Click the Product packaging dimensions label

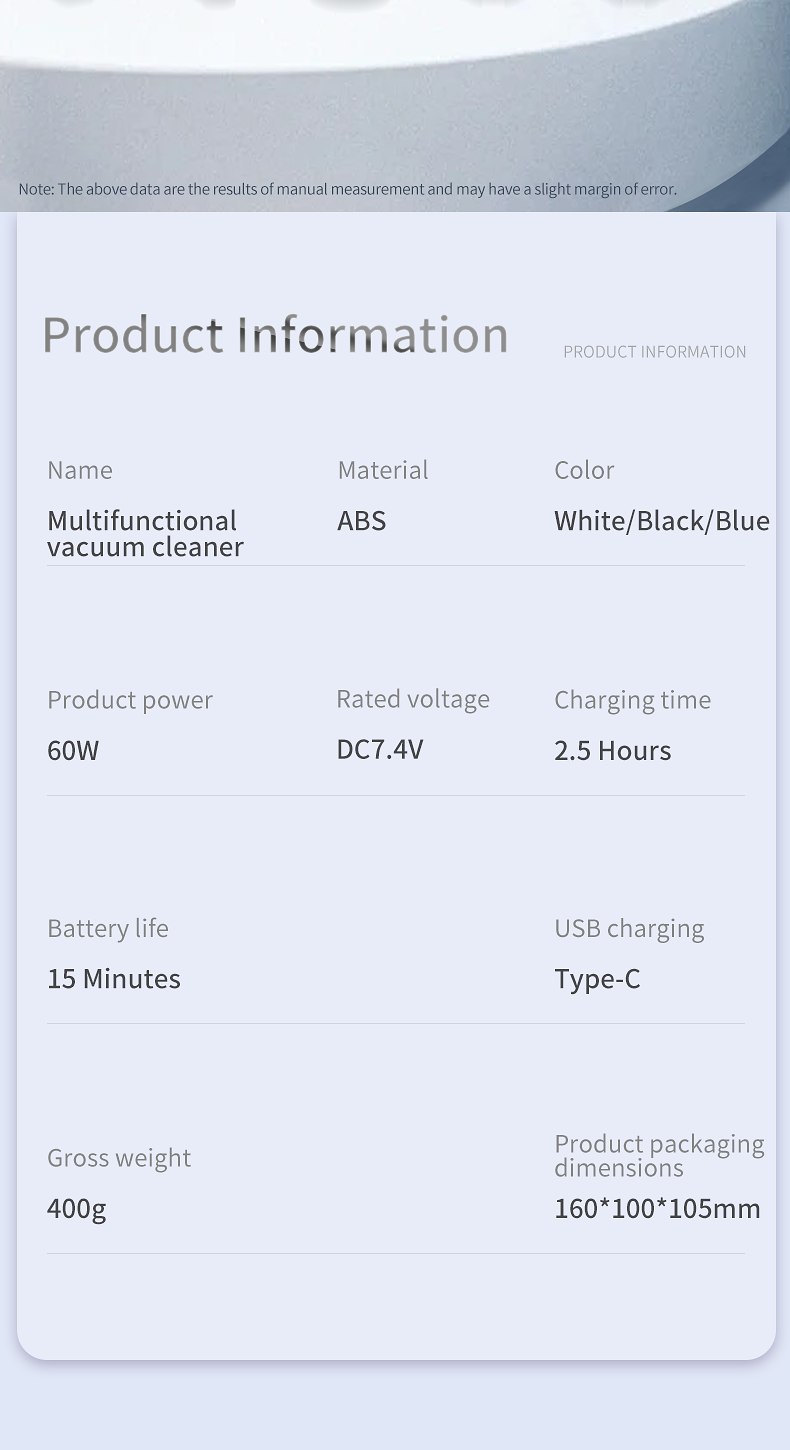[x=659, y=1156]
